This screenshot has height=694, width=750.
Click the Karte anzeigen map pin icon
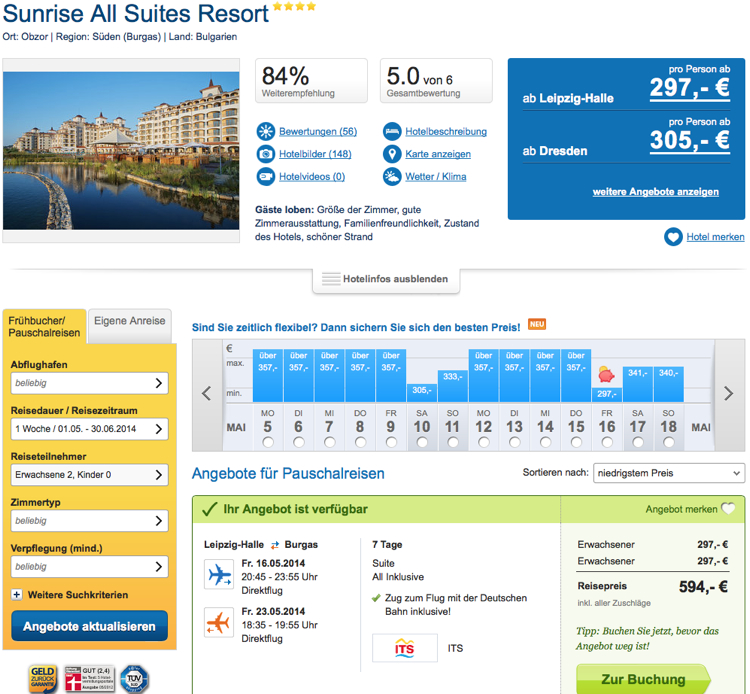(x=392, y=154)
